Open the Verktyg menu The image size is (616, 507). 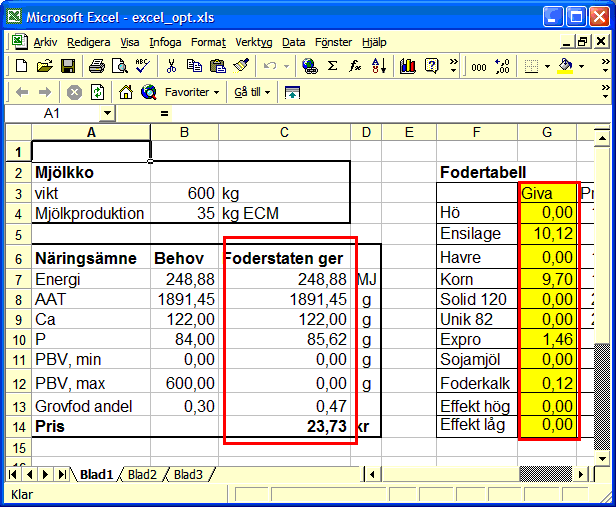tap(253, 42)
